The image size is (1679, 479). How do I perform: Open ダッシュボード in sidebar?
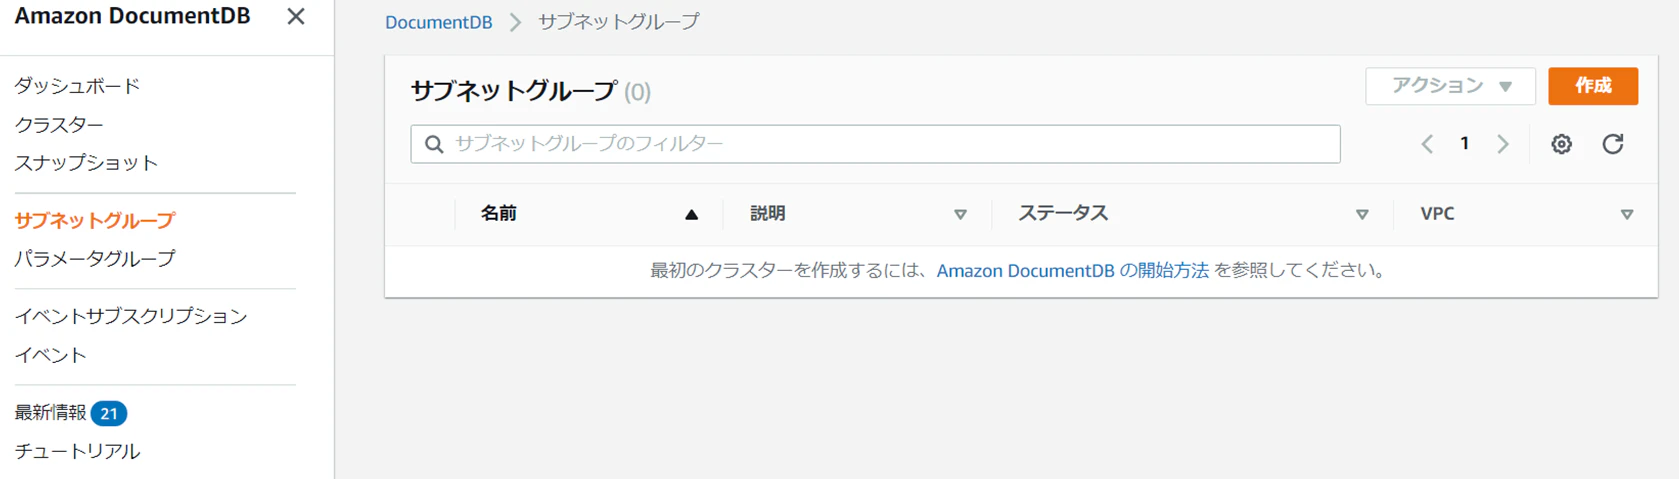(x=77, y=86)
